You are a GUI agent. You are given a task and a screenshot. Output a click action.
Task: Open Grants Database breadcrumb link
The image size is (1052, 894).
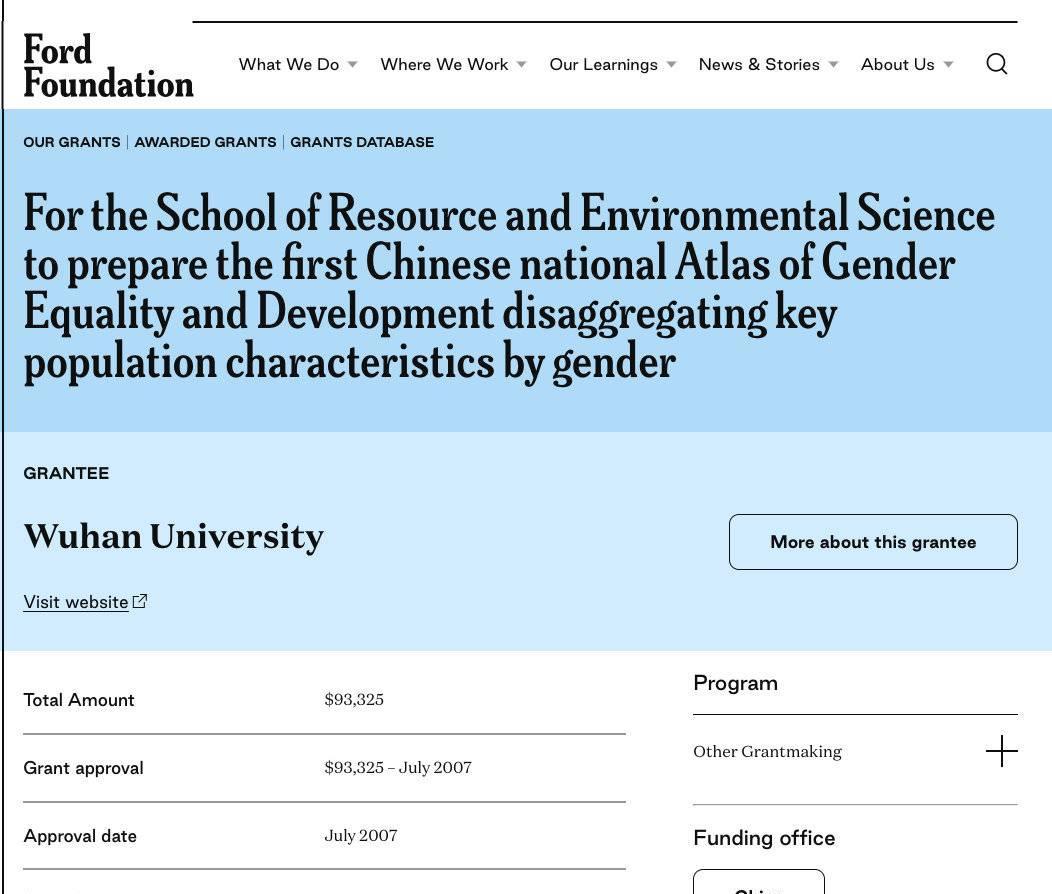coord(362,142)
